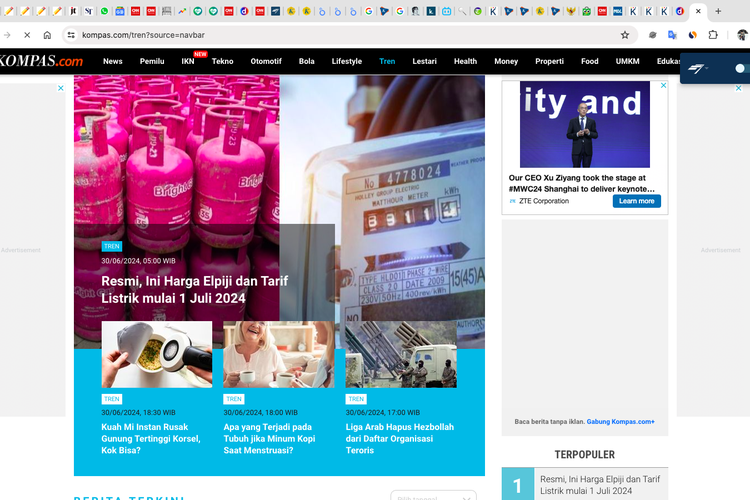The height and width of the screenshot is (500, 750).
Task: Close the ZTE advertisement with X icon
Action: [x=662, y=88]
